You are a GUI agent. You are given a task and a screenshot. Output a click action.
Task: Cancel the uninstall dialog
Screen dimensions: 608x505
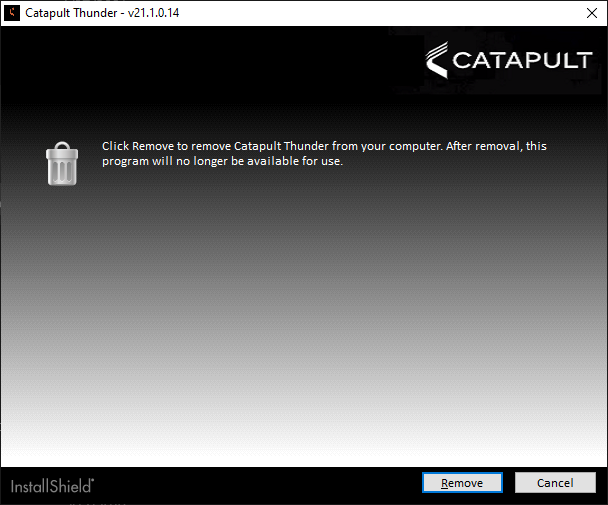coord(555,483)
